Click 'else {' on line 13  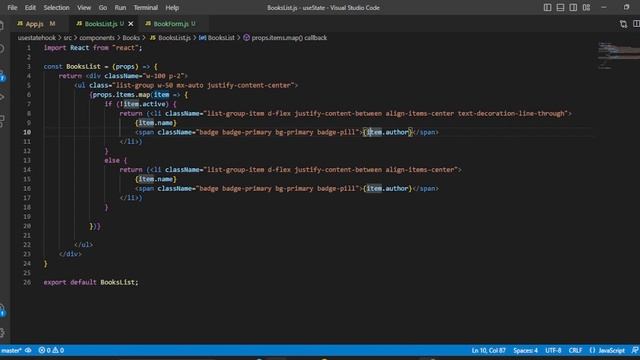coord(116,160)
